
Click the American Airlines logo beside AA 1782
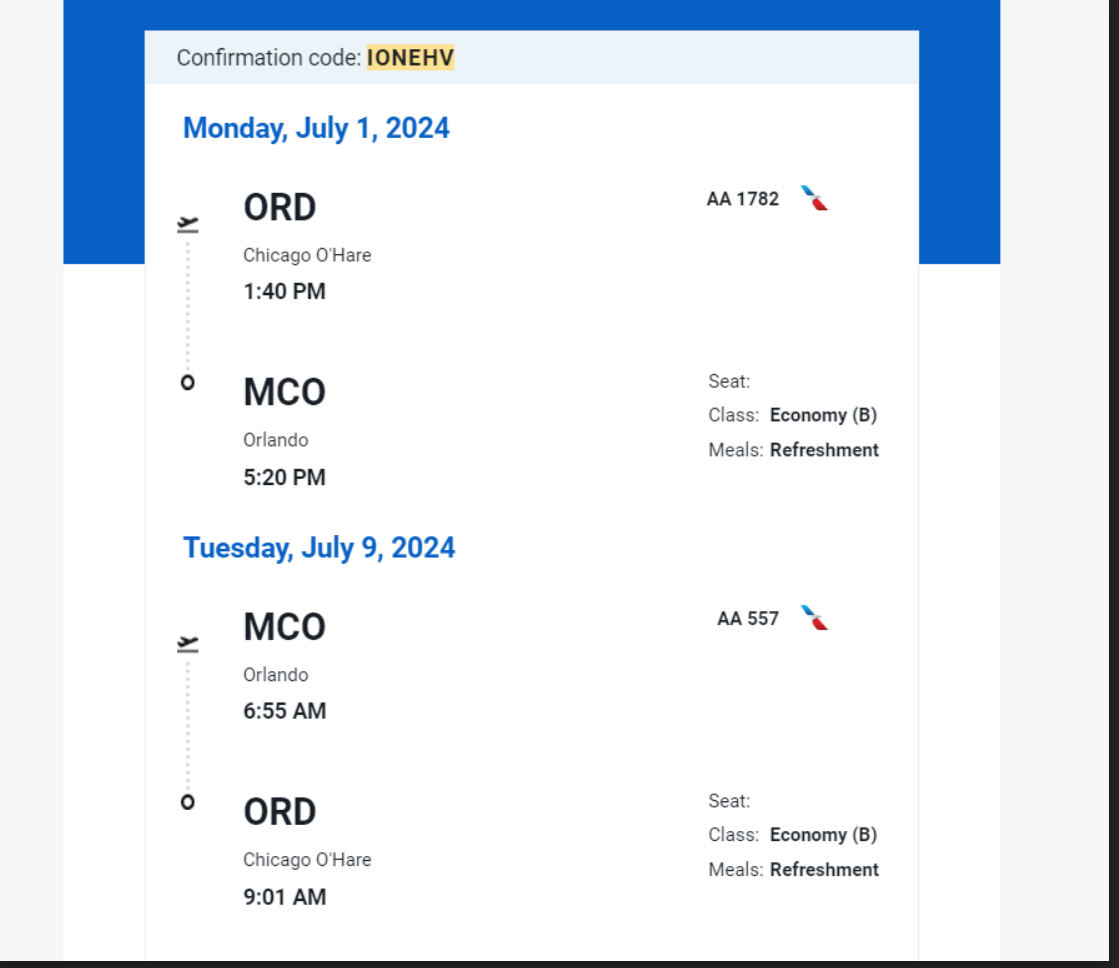pos(814,198)
